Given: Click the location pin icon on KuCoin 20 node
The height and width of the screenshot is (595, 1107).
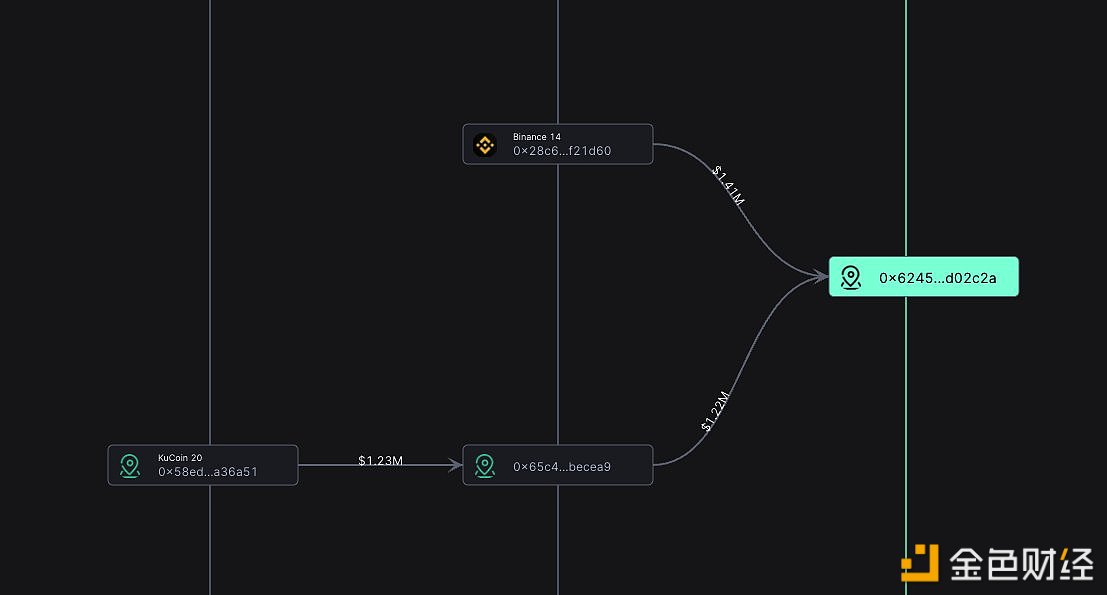Looking at the screenshot, I should (x=130, y=466).
